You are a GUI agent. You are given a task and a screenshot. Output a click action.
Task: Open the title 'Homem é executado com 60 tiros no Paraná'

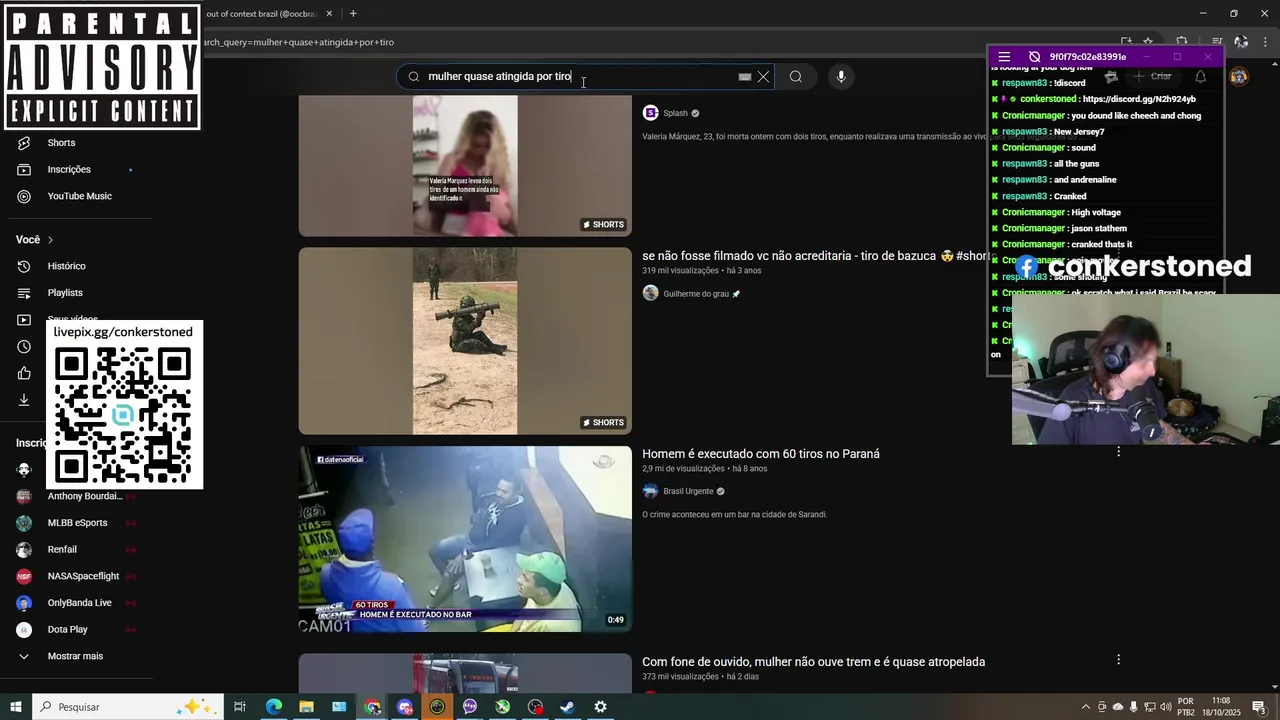761,454
